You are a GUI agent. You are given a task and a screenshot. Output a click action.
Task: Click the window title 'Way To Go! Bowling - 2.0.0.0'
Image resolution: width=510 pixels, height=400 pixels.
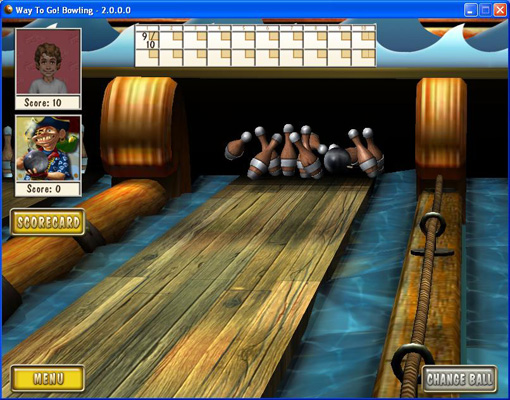[x=73, y=10]
